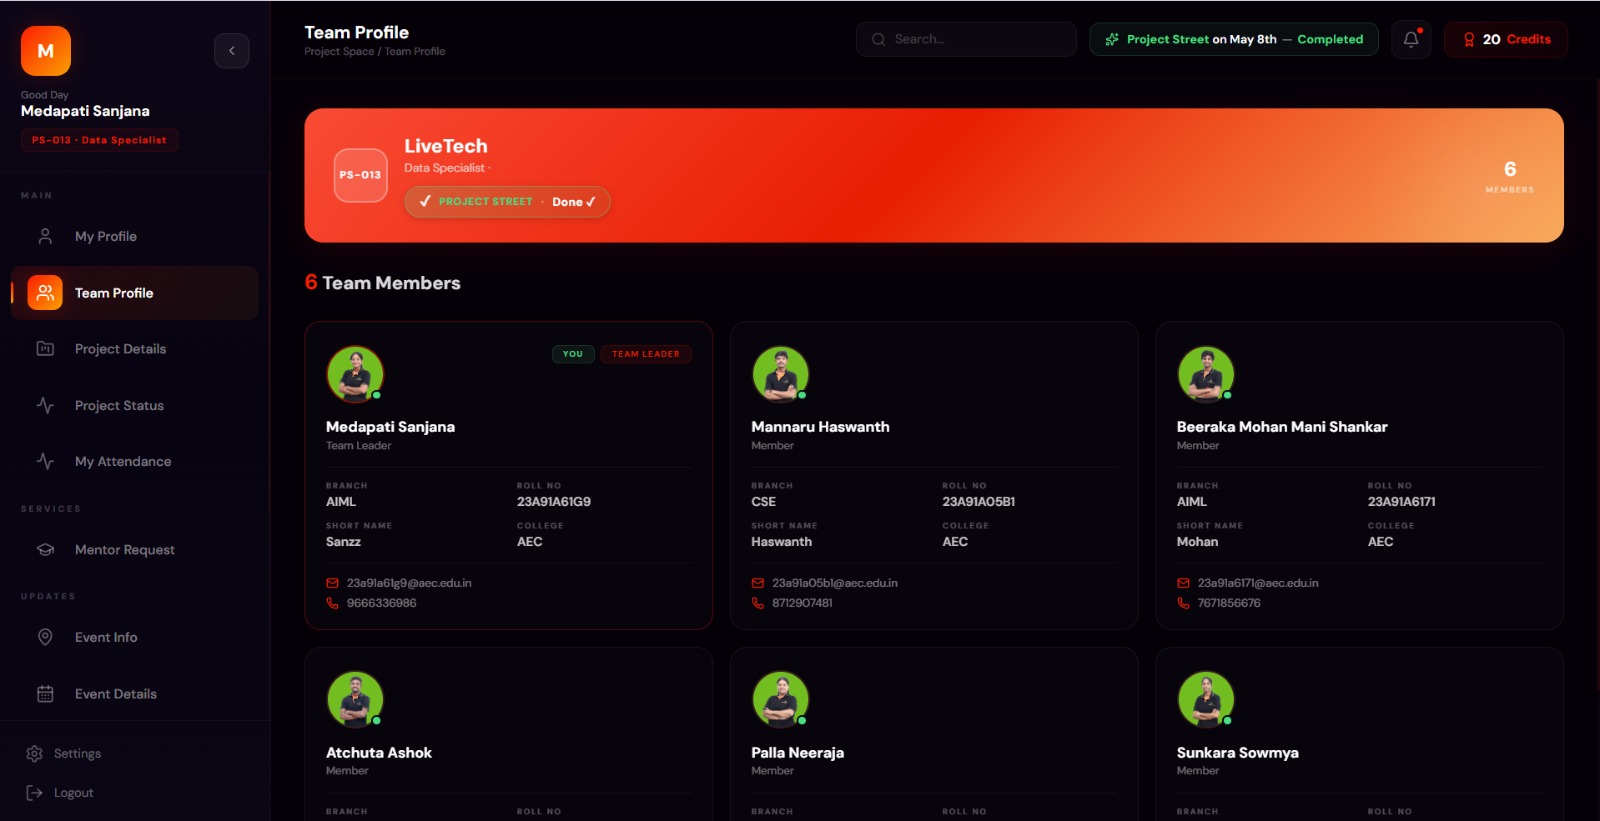Click the Sunkara Sowmya name
The height and width of the screenshot is (821, 1600).
coord(1238,753)
